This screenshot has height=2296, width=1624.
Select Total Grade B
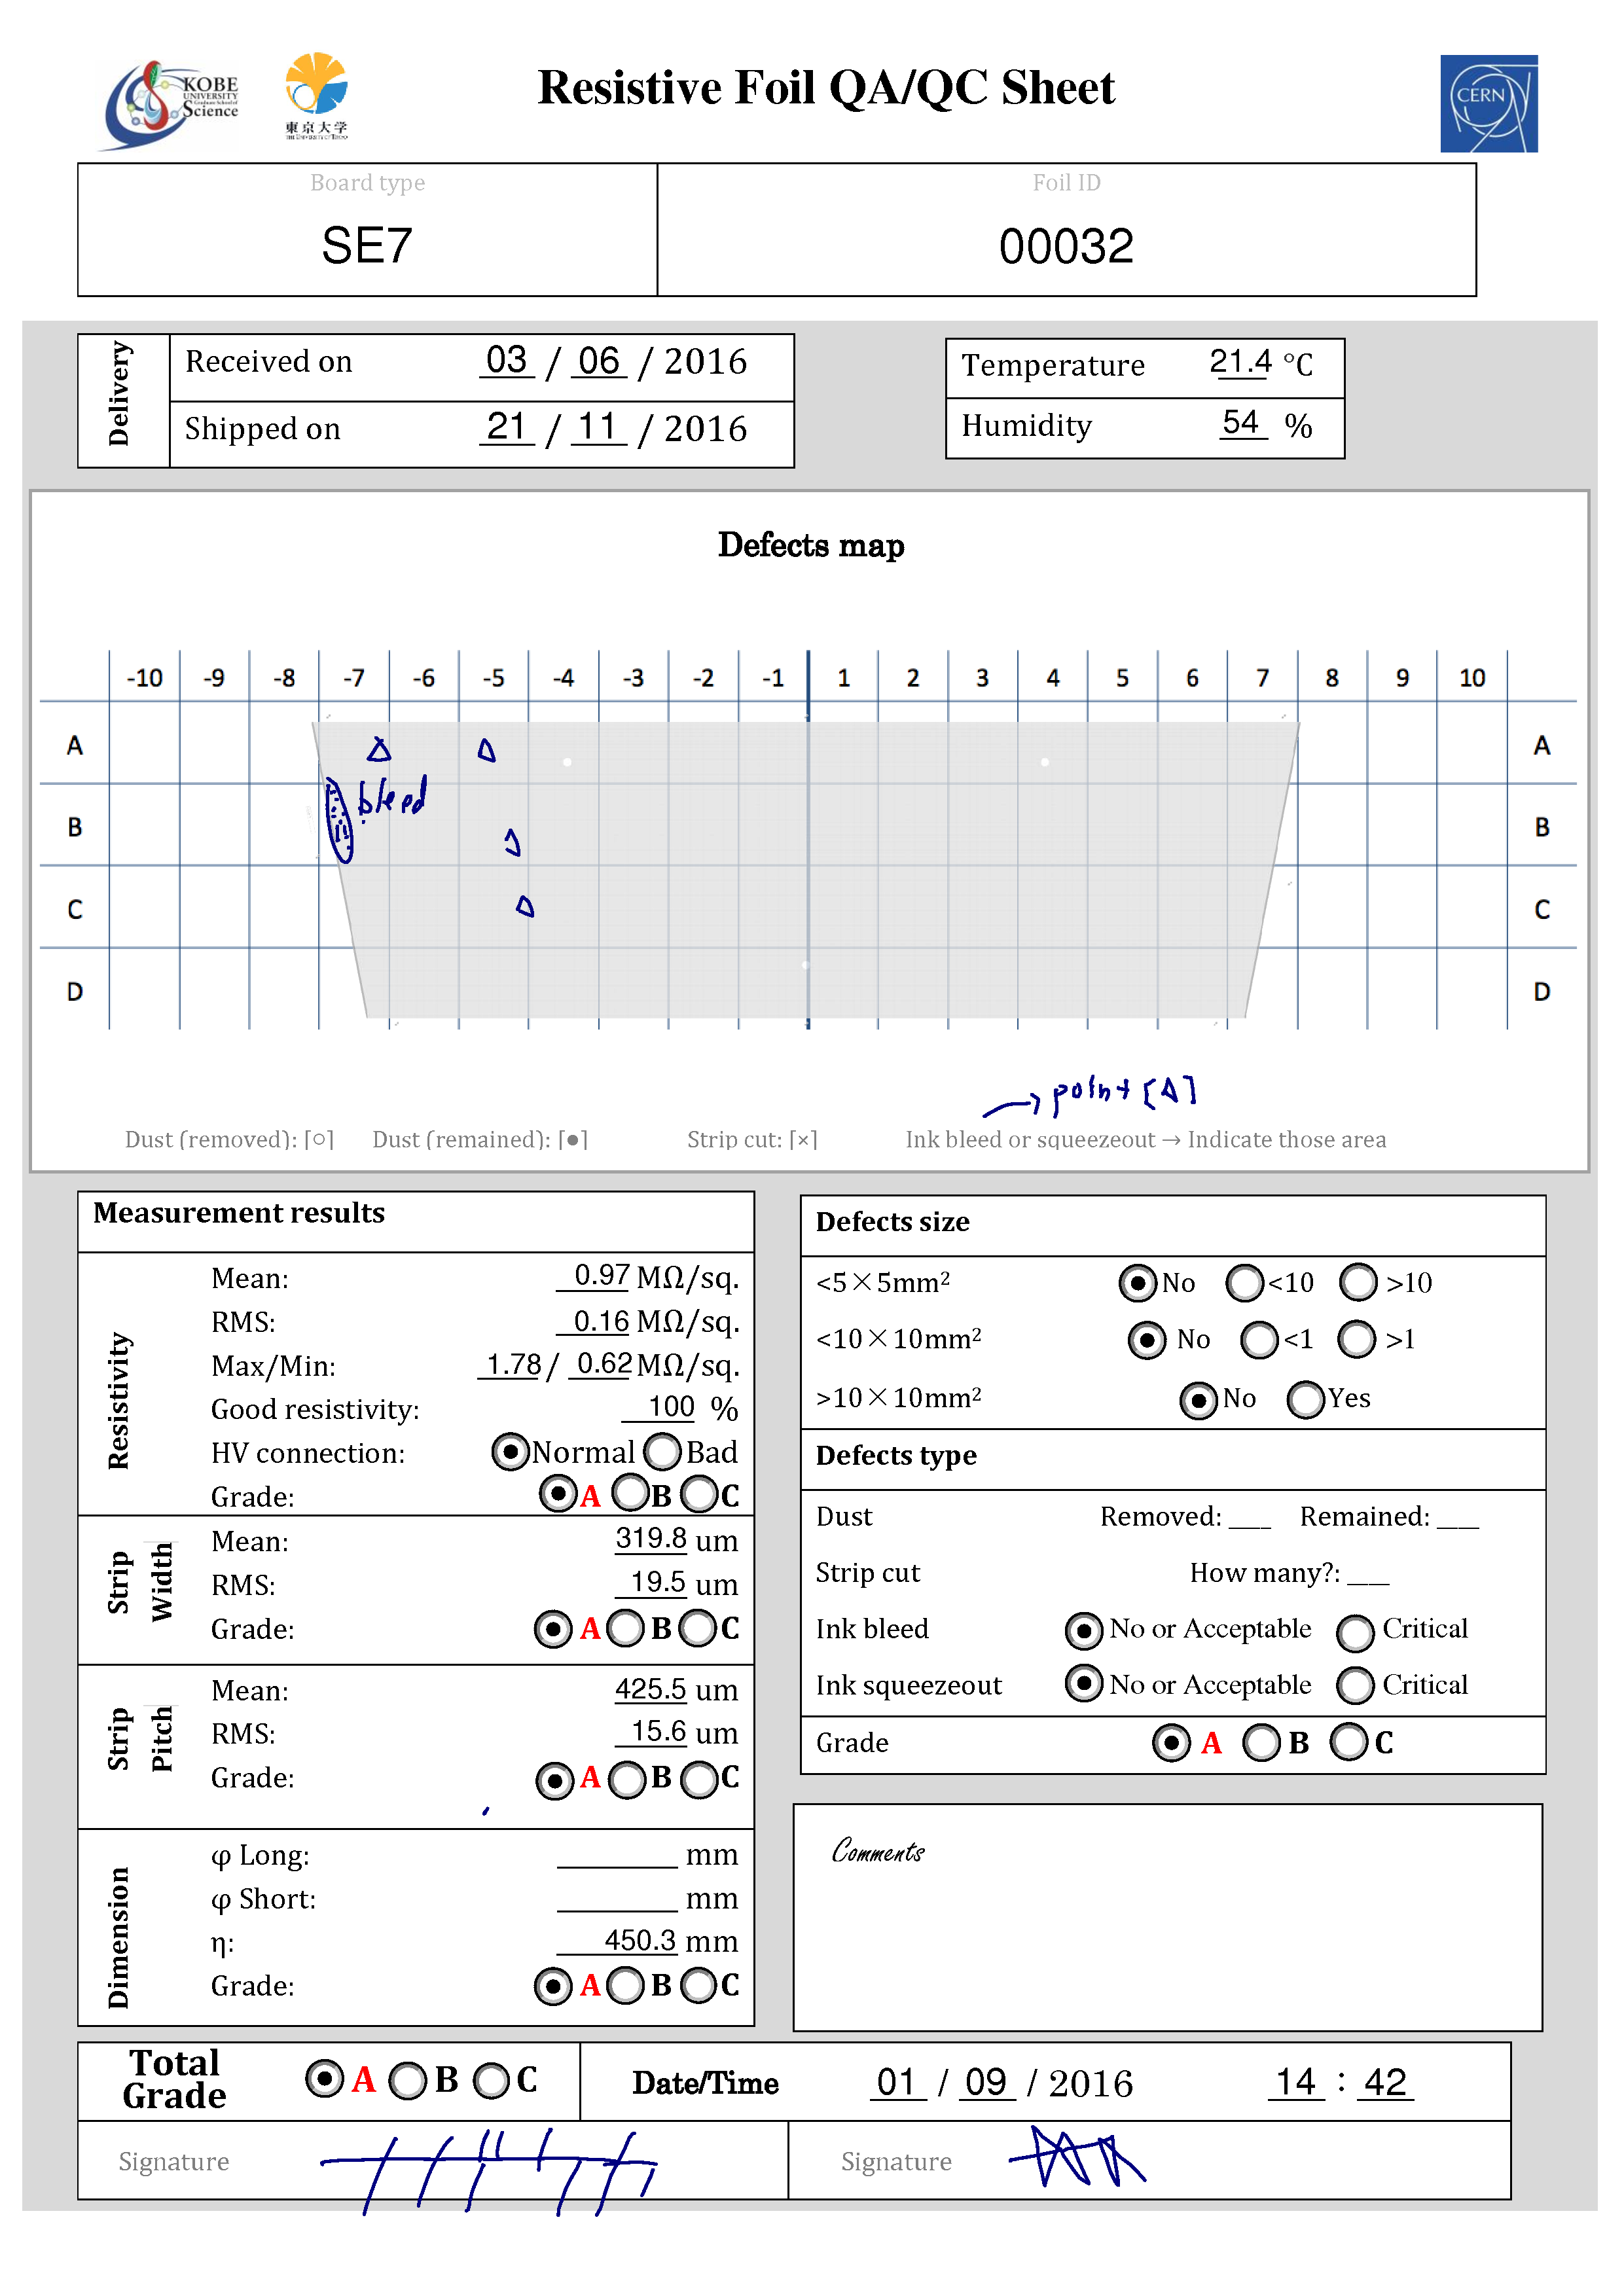coord(408,2081)
